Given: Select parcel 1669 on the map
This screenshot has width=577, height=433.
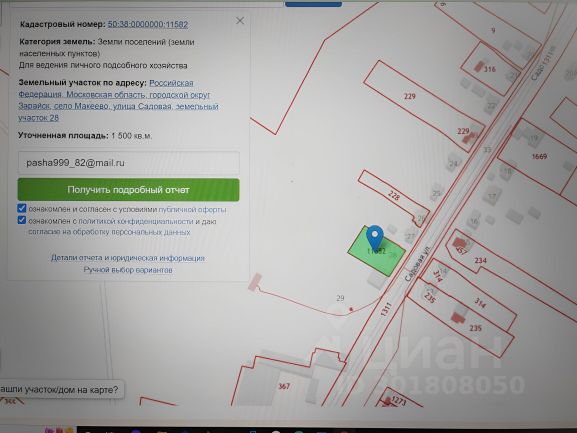Looking at the screenshot, I should click(539, 156).
